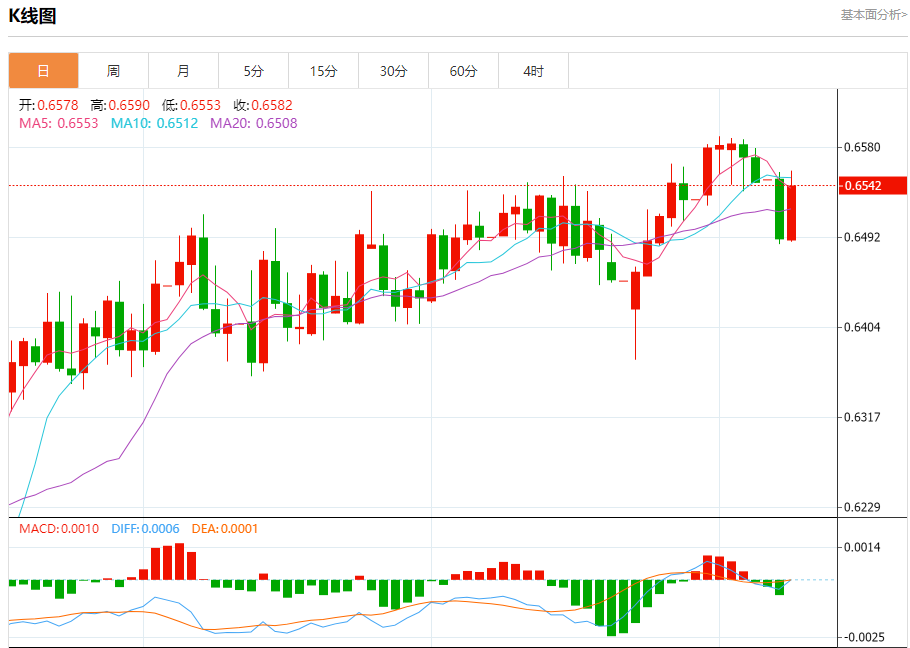Image resolution: width=910 pixels, height=648 pixels.
Task: Switch to the 周 weekly tab
Action: (113, 71)
